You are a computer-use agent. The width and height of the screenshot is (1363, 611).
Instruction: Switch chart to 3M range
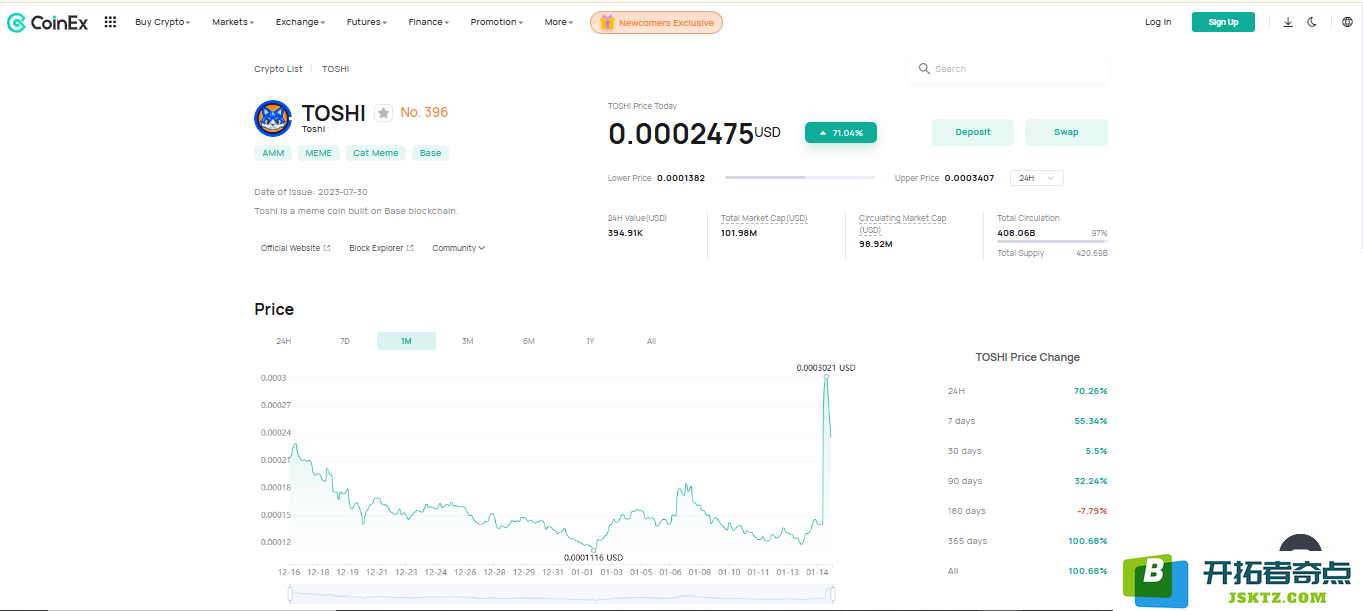(x=467, y=341)
